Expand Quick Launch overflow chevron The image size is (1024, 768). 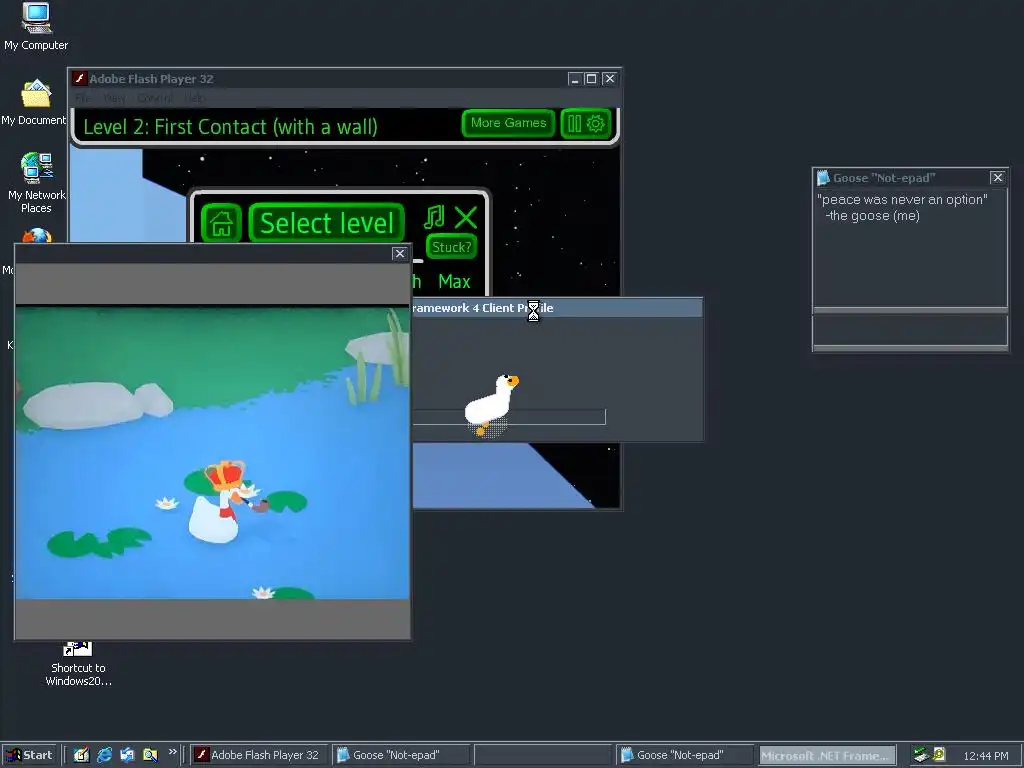point(172,752)
